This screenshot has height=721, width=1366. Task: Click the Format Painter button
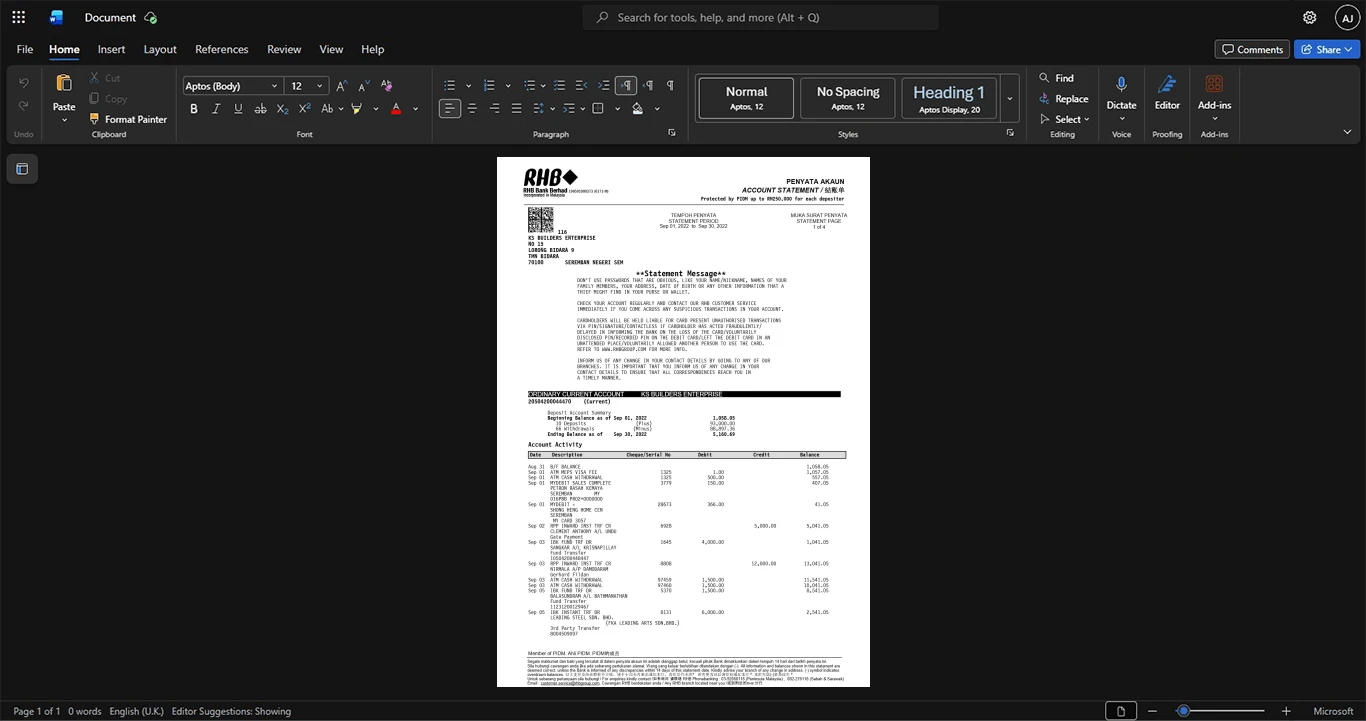(x=127, y=119)
